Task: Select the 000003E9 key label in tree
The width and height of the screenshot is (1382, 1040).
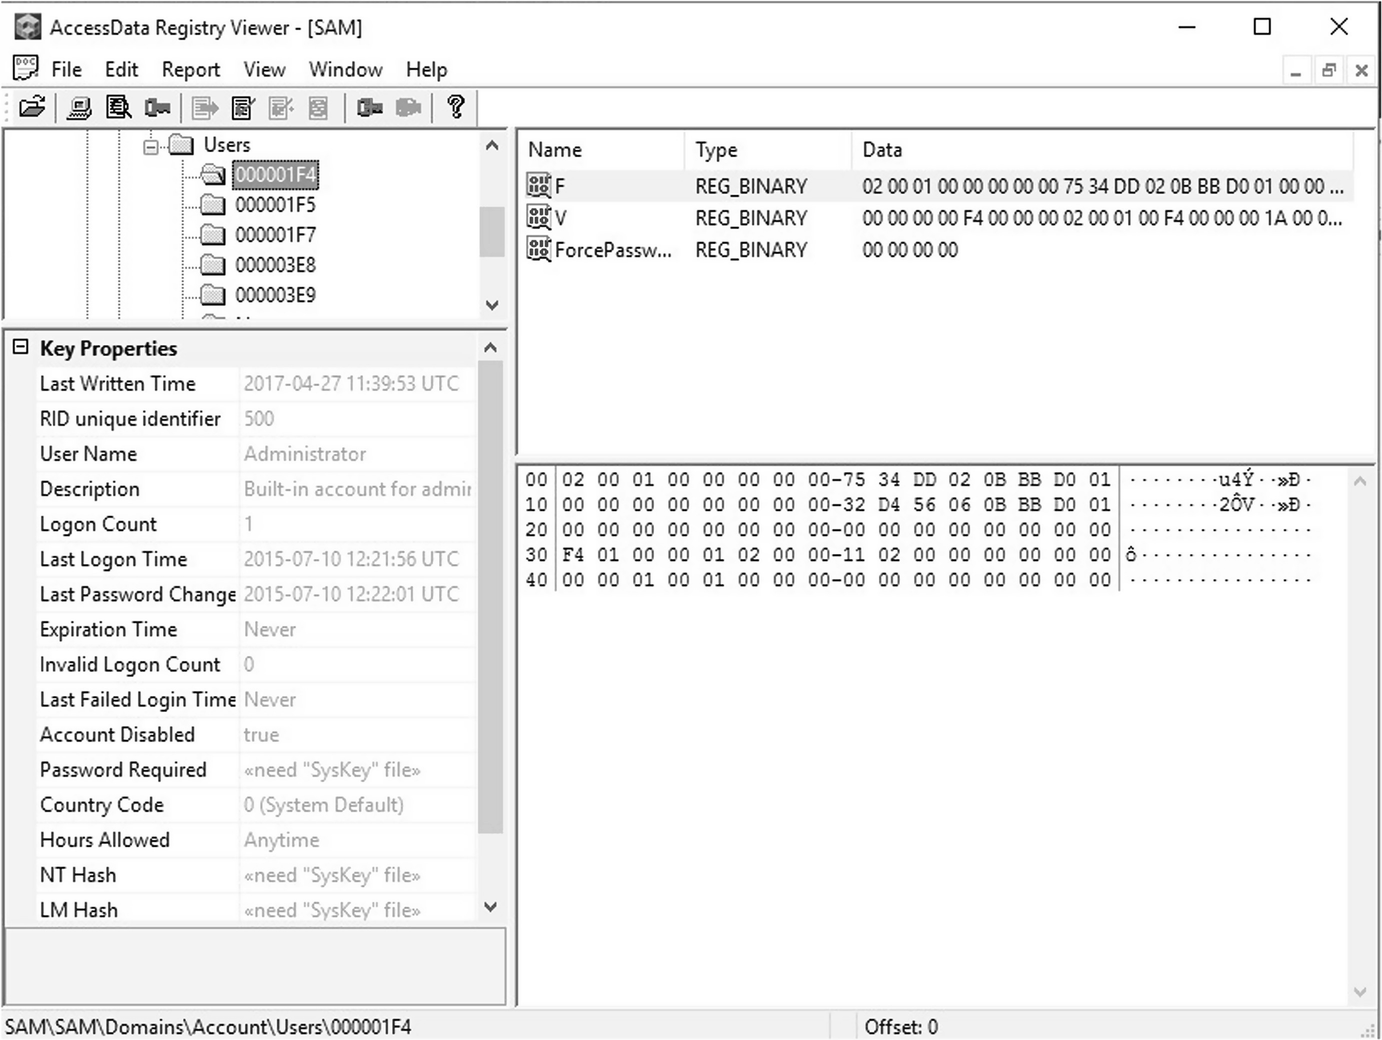Action: (275, 295)
